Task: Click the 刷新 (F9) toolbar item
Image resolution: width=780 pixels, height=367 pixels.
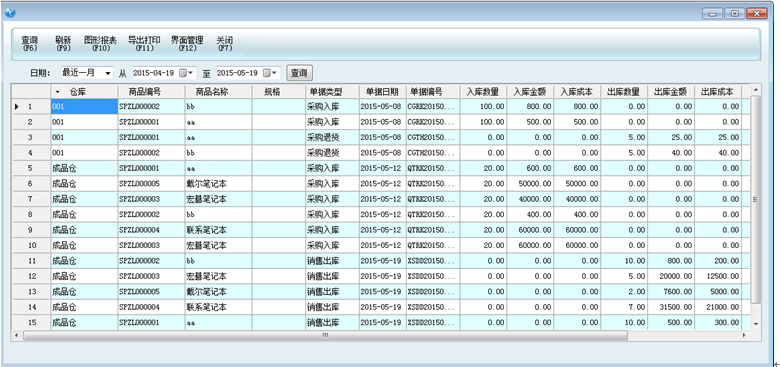Action: point(63,44)
